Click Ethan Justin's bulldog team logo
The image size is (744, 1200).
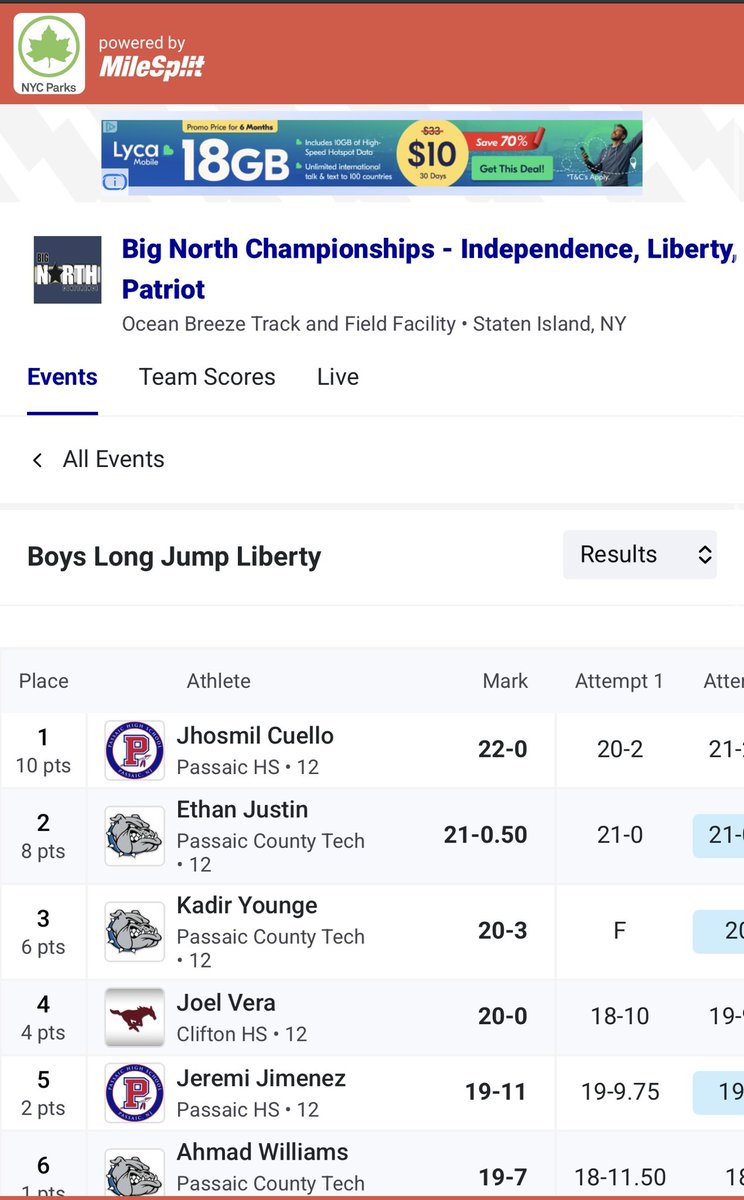point(135,836)
